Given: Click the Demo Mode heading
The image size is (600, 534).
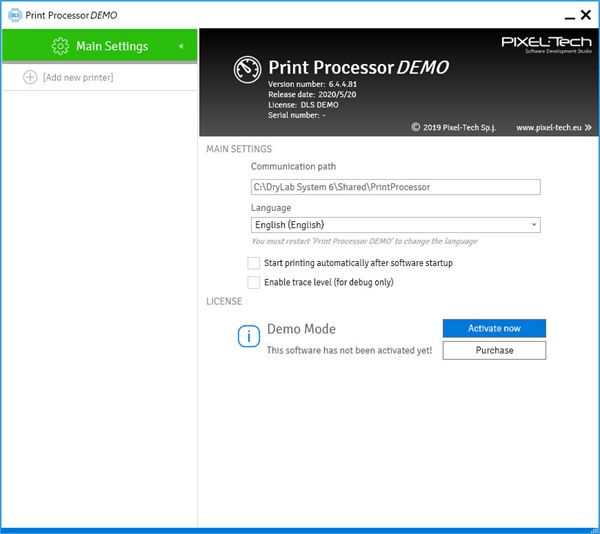Looking at the screenshot, I should (x=301, y=329).
